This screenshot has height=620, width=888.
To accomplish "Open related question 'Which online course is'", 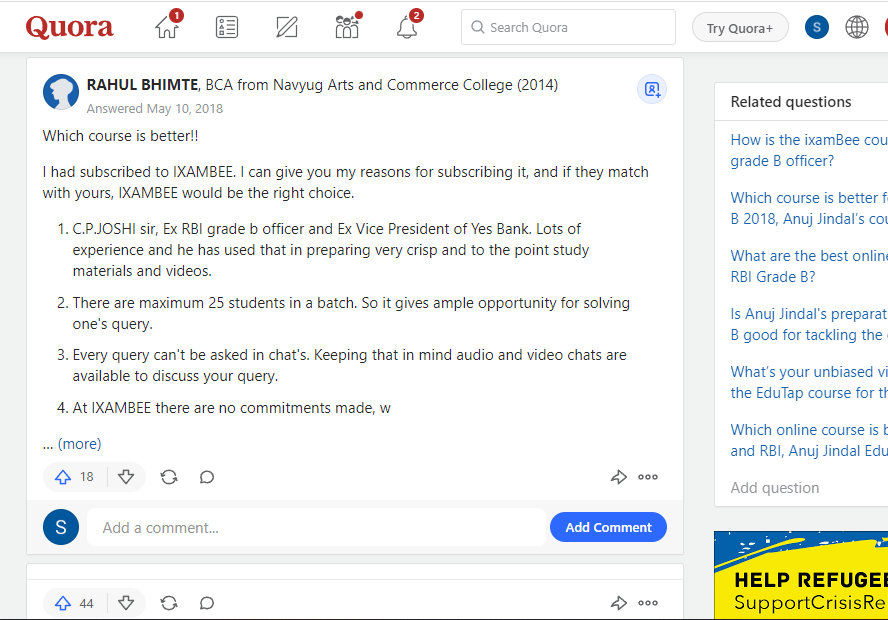I will coord(809,441).
